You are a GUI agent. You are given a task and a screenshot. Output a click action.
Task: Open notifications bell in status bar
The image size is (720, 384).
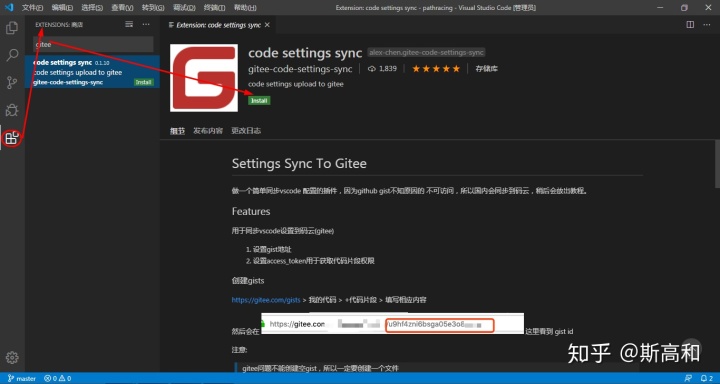pos(706,378)
